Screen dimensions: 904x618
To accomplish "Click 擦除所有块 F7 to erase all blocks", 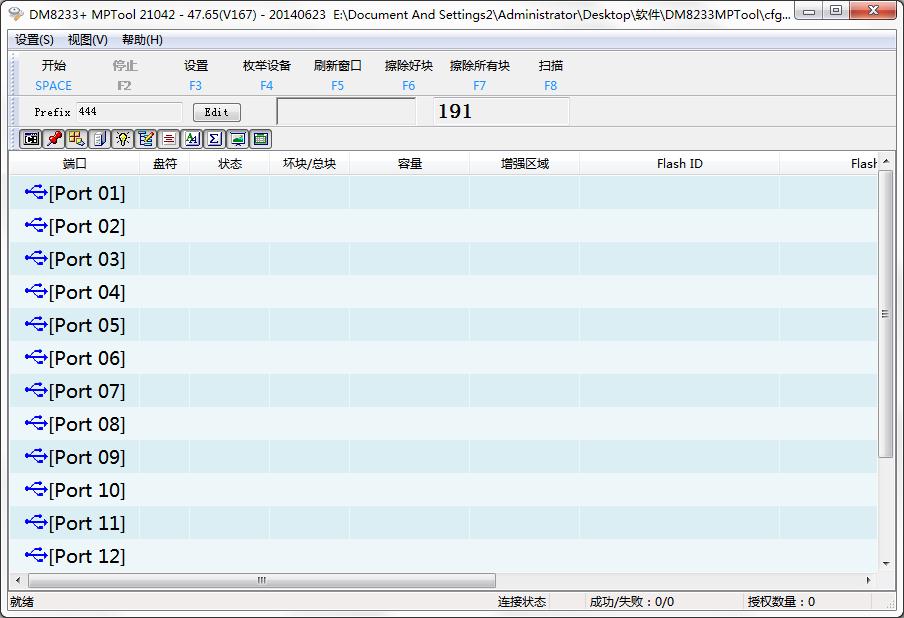I will pyautogui.click(x=479, y=75).
